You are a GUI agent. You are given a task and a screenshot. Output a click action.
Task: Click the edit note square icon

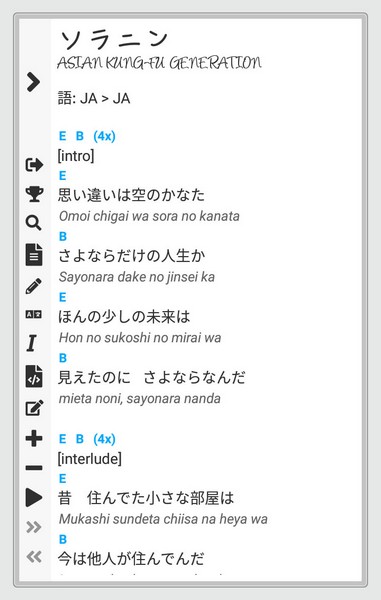click(34, 408)
